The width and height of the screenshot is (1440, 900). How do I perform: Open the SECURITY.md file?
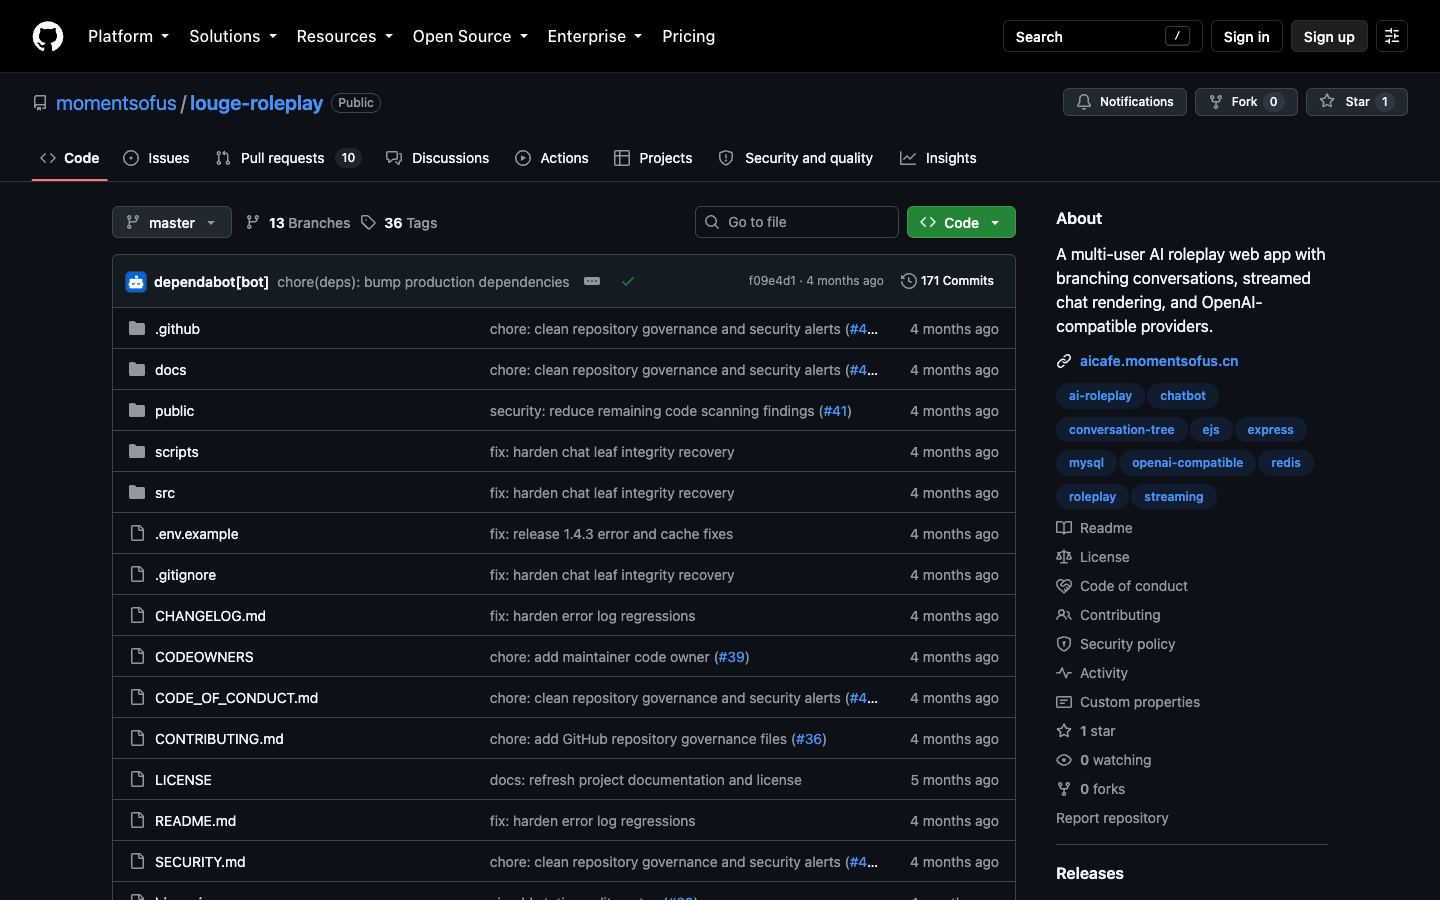click(x=200, y=862)
